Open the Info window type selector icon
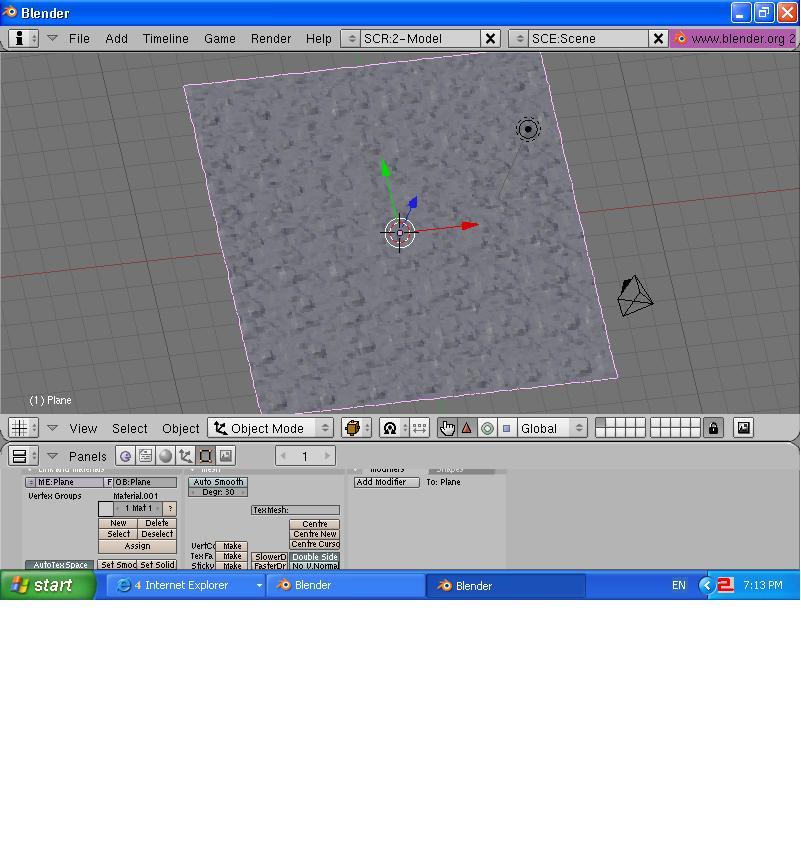801x864 pixels. click(x=23, y=39)
